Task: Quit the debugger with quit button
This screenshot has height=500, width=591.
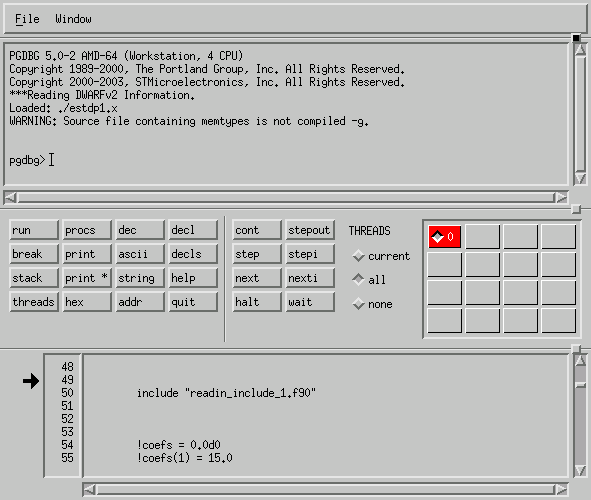Action: coord(193,302)
